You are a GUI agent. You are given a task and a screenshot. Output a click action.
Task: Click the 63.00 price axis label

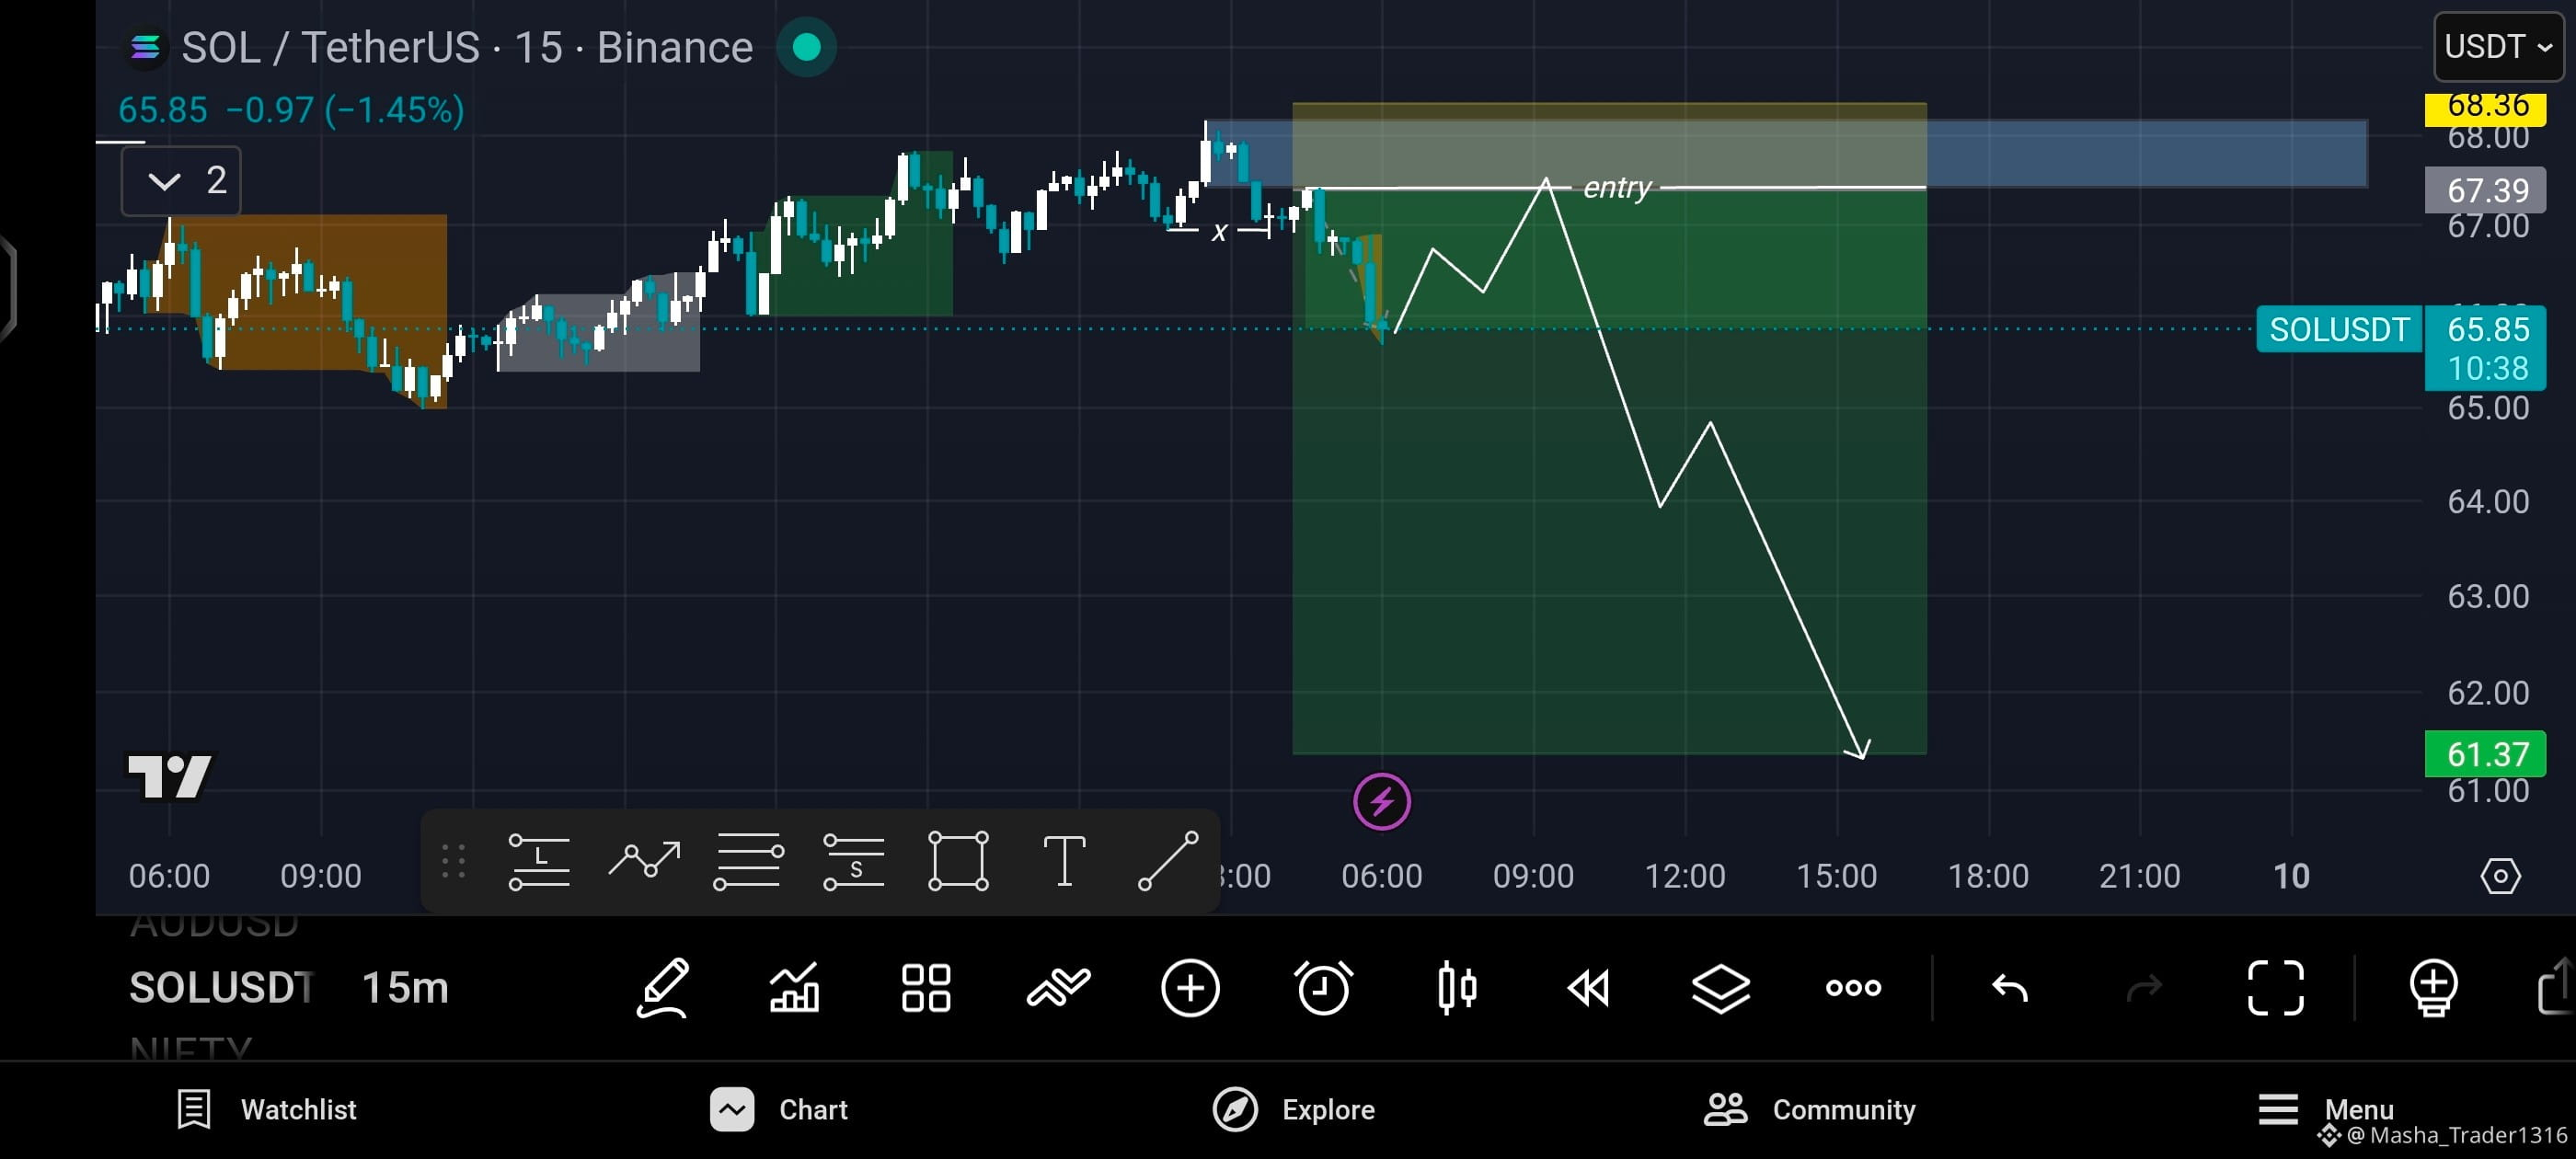(2488, 596)
